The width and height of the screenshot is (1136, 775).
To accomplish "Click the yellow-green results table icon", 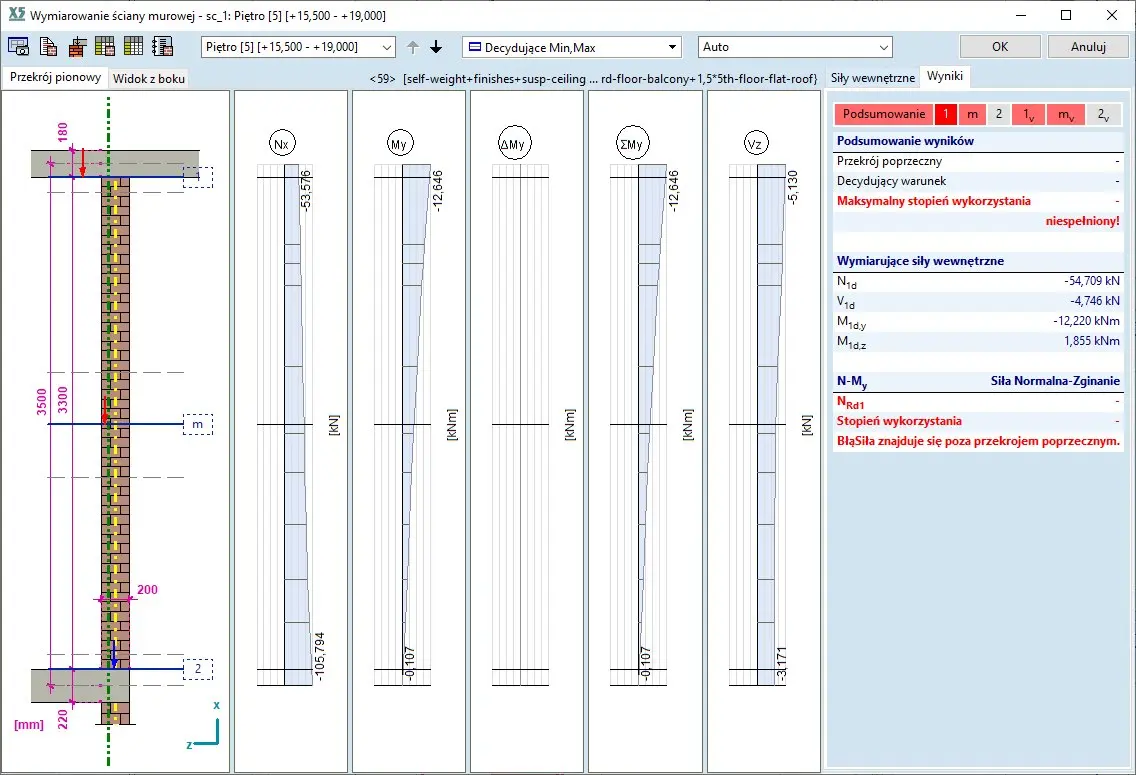I will (x=133, y=47).
